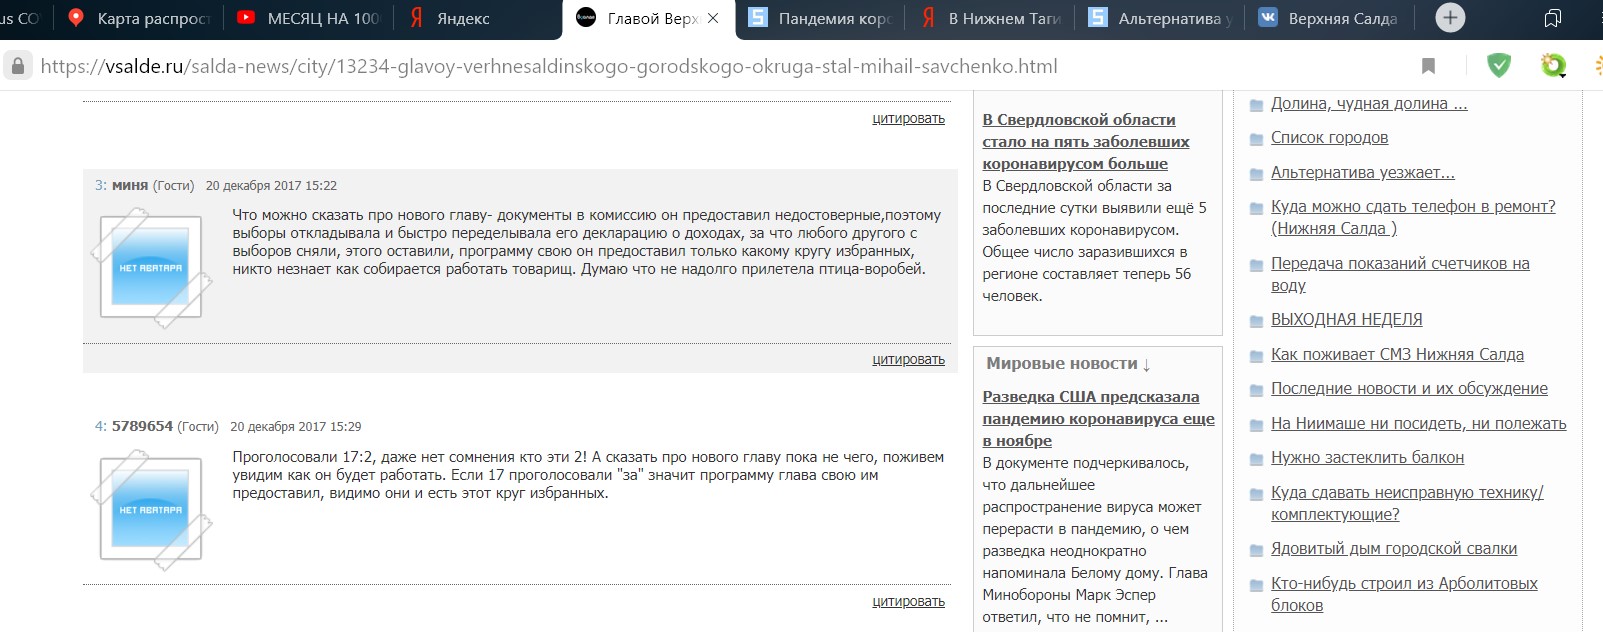Click folder icon beside ВЫХОДНАЯ НЕДЕЛЯ
The height and width of the screenshot is (632, 1603).
(1256, 321)
